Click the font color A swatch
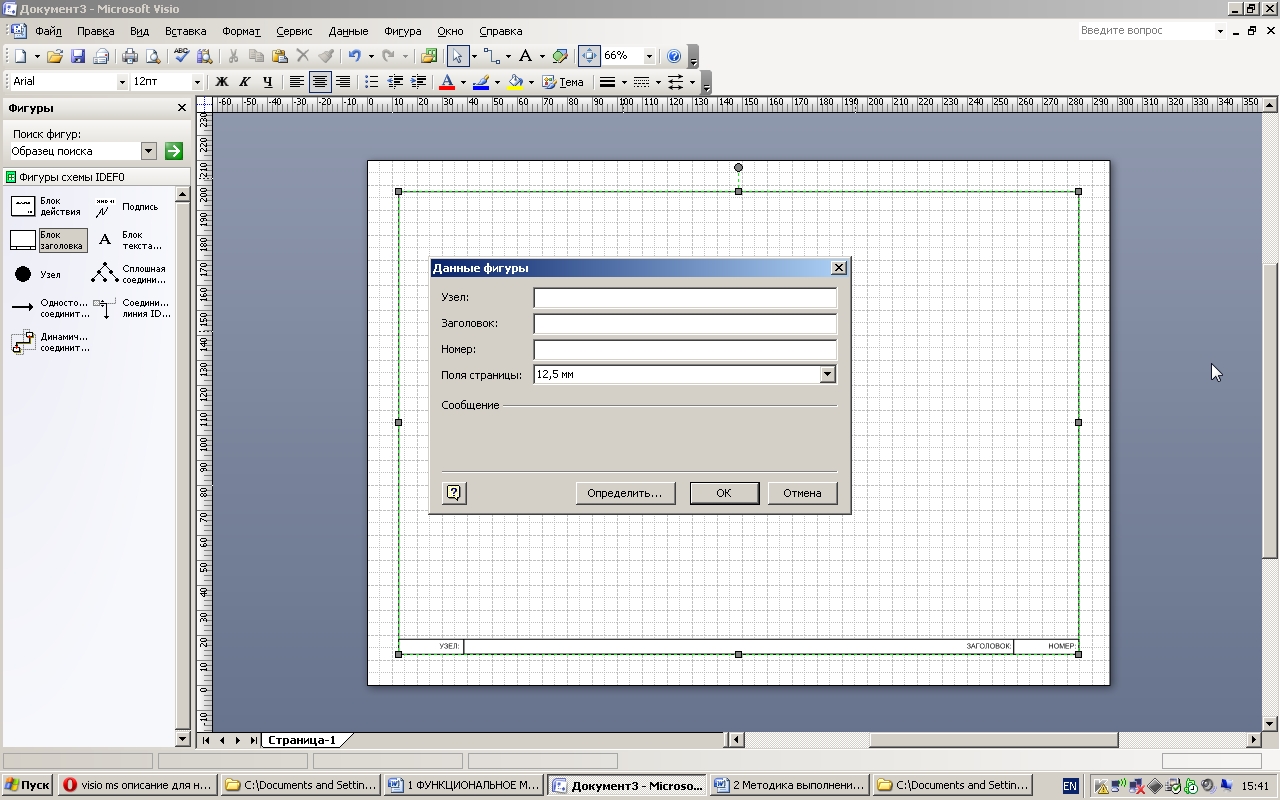 [x=447, y=82]
